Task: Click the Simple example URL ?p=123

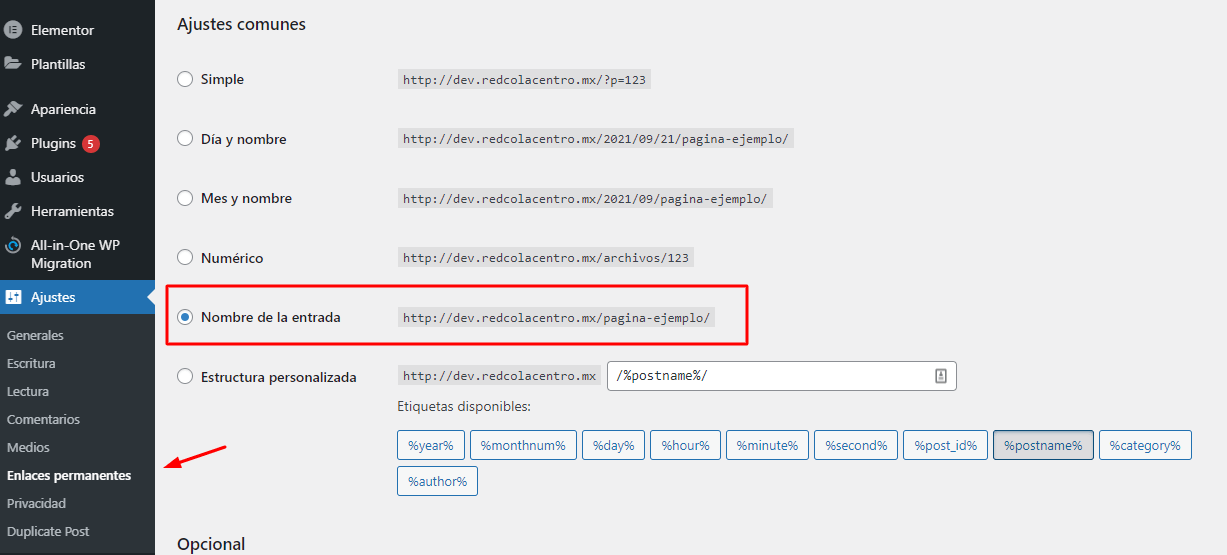Action: (x=524, y=80)
